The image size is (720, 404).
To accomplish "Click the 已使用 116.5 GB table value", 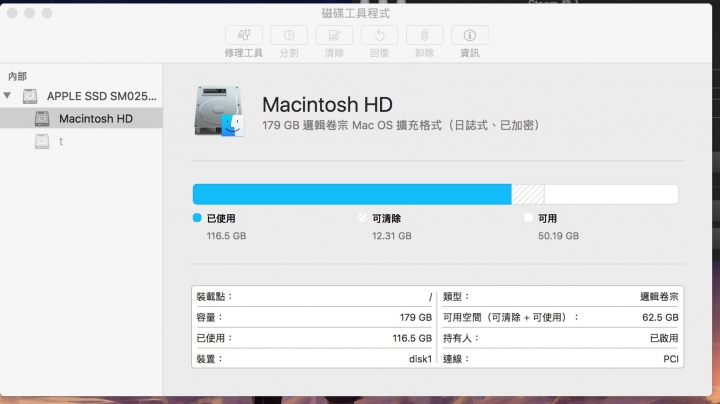I will pyautogui.click(x=412, y=338).
